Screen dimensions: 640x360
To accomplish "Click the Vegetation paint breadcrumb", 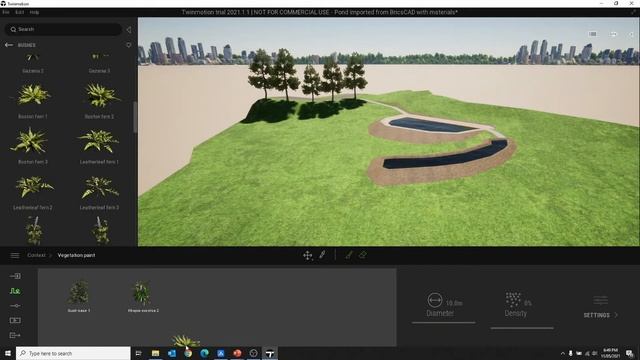I will (76, 255).
